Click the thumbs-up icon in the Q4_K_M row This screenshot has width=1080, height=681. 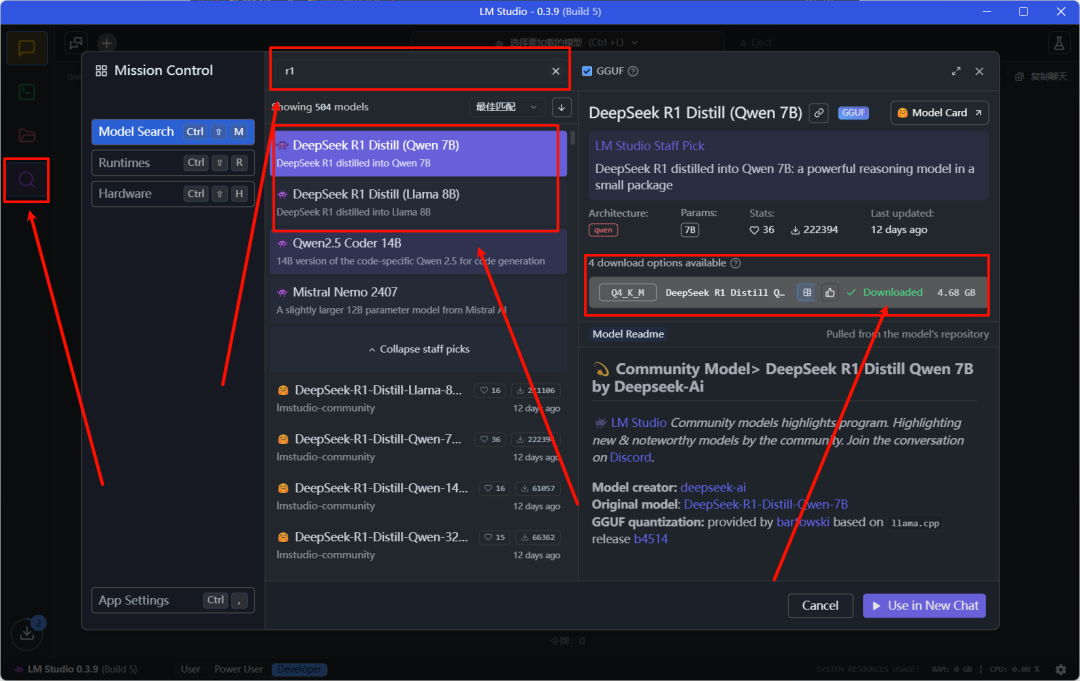click(x=829, y=293)
